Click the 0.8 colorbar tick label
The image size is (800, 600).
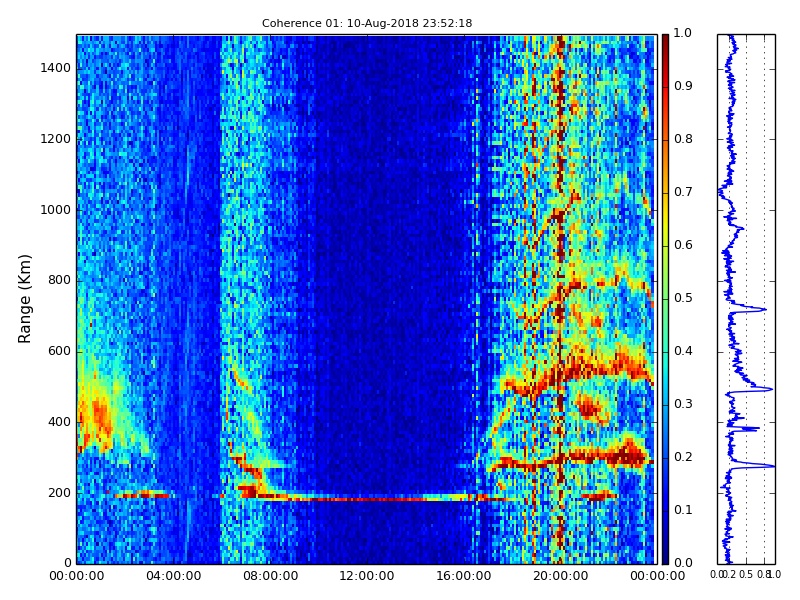pos(683,139)
